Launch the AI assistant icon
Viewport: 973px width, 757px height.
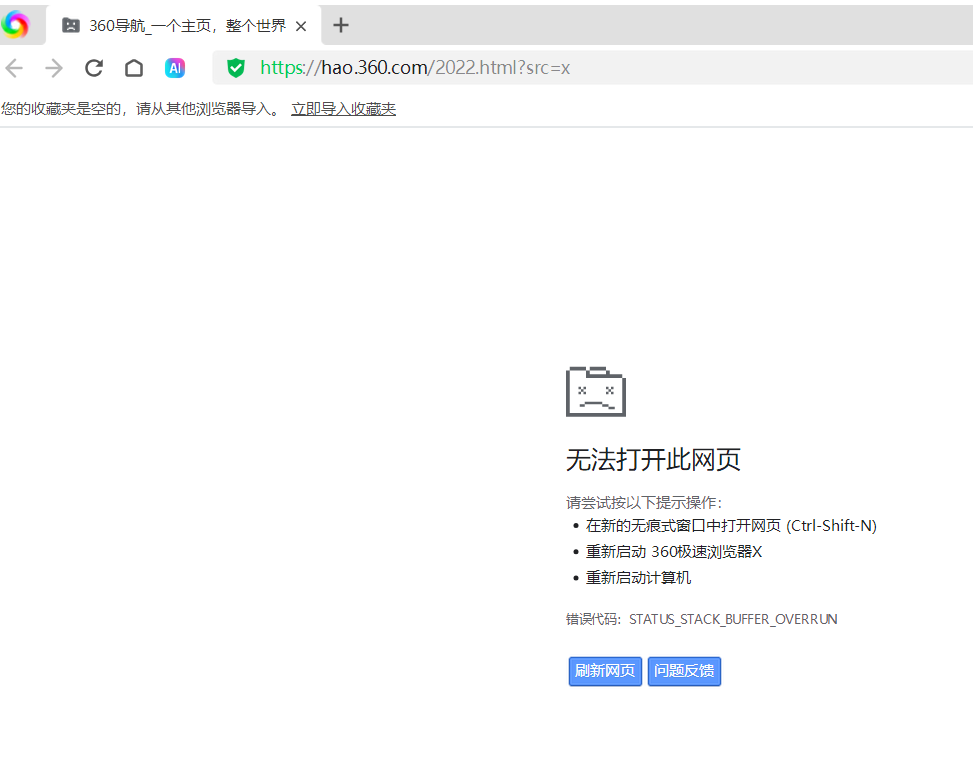[175, 68]
